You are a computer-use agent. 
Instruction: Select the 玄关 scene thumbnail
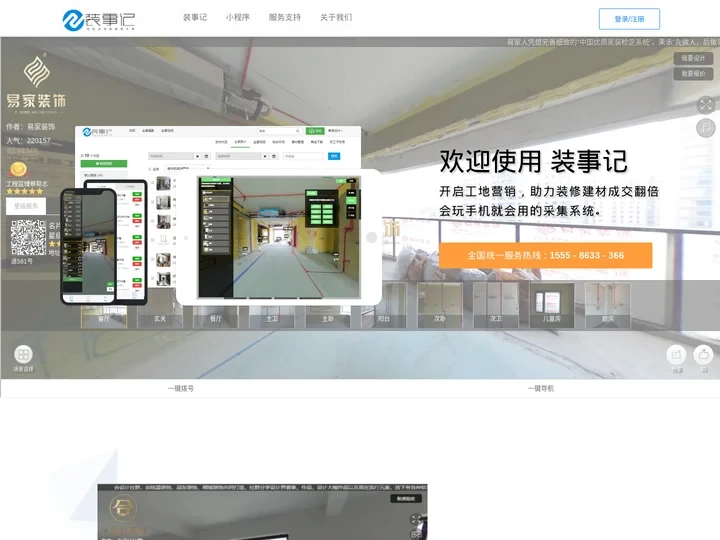click(160, 305)
